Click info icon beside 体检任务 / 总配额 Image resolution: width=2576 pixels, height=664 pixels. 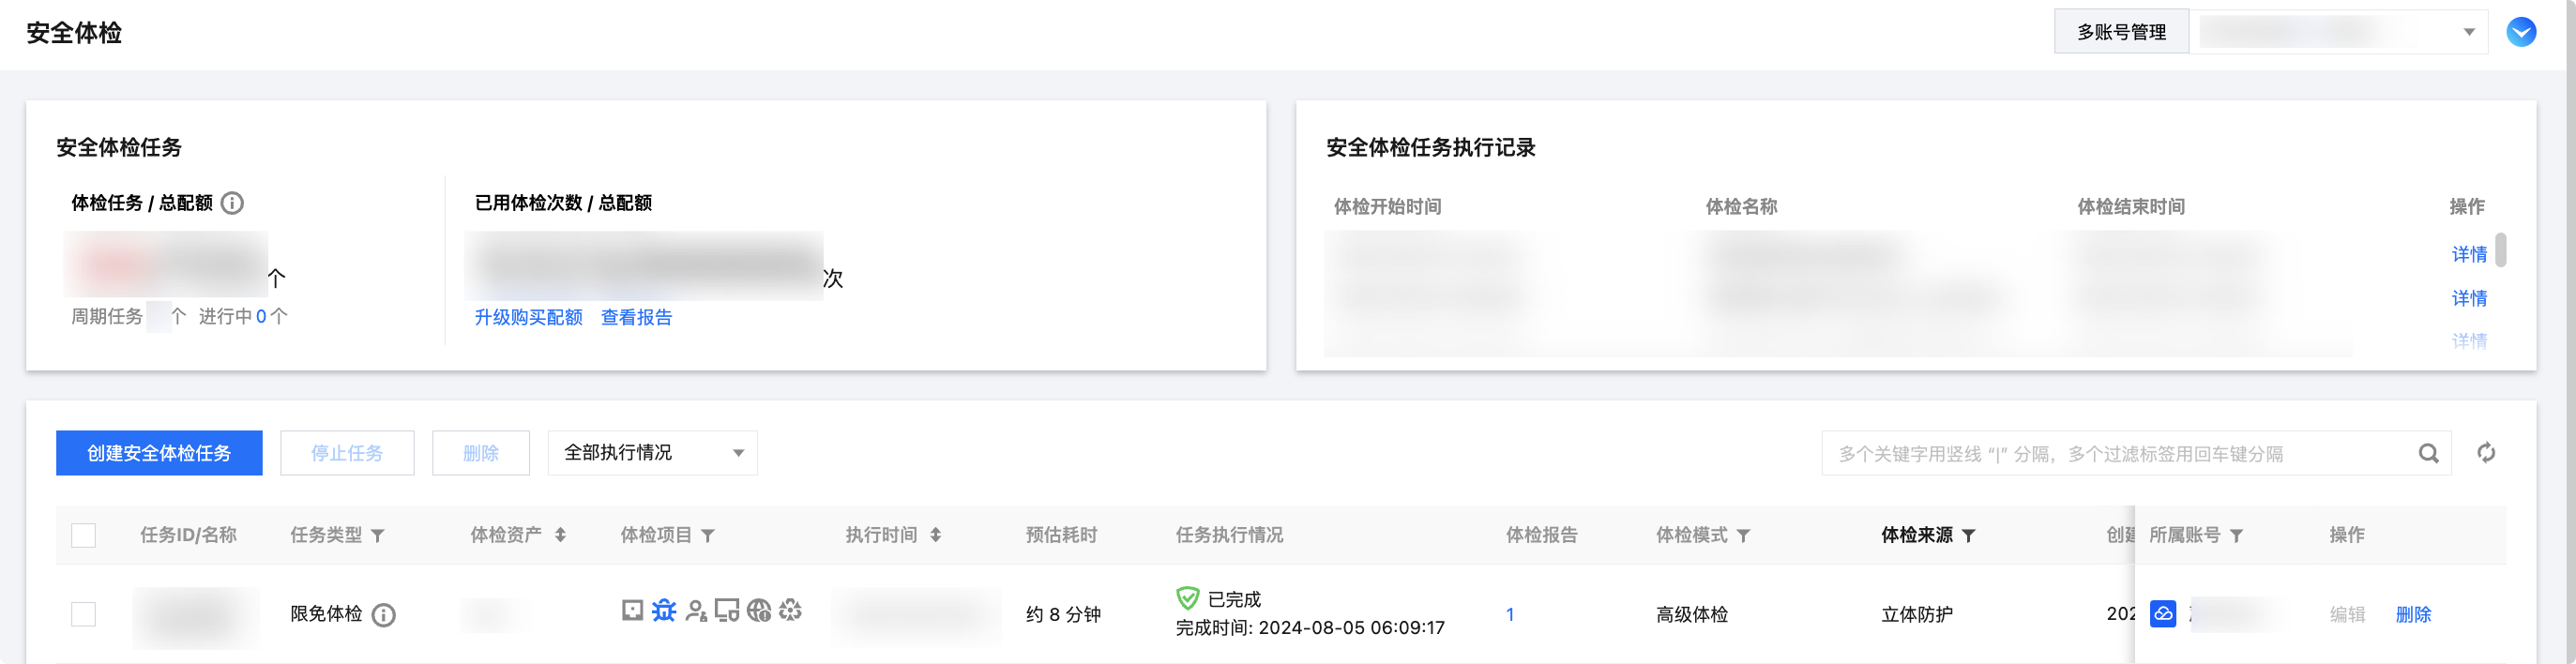(232, 203)
